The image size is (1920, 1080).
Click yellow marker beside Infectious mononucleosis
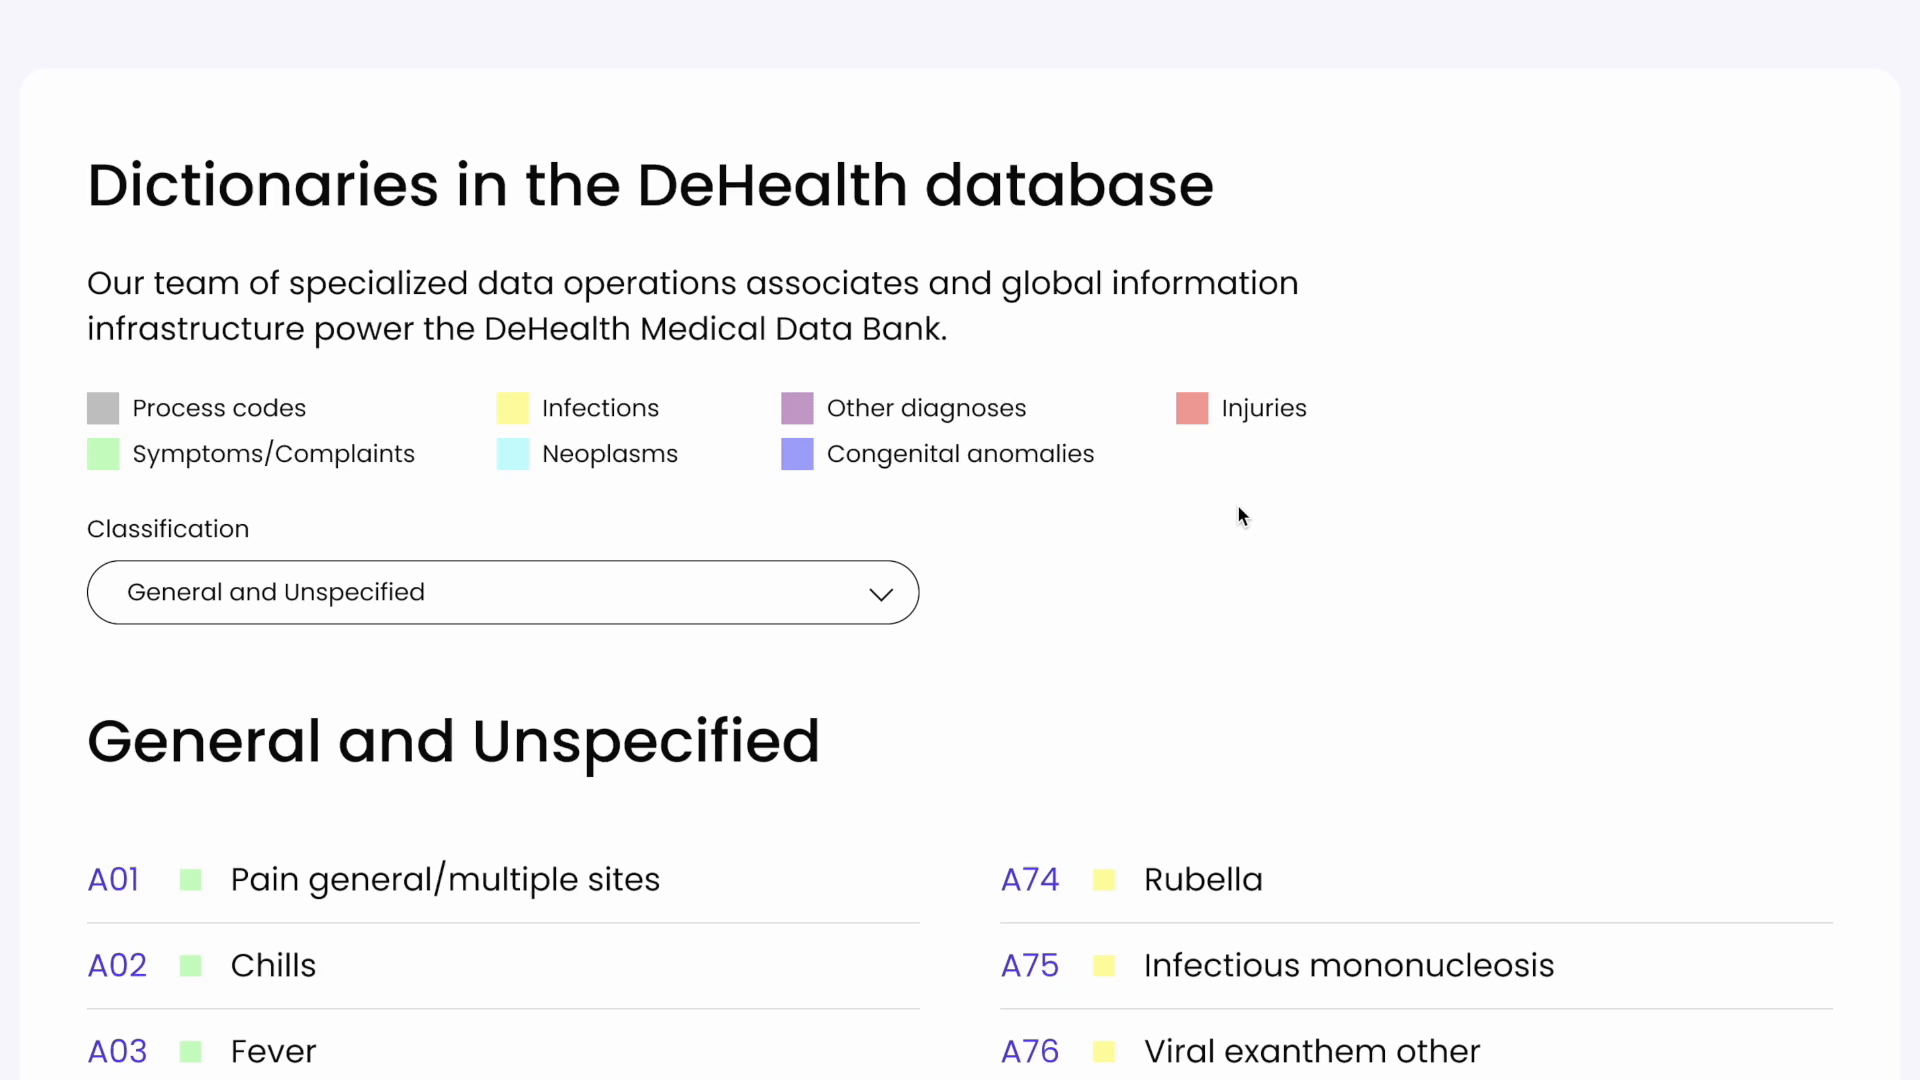1104,966
